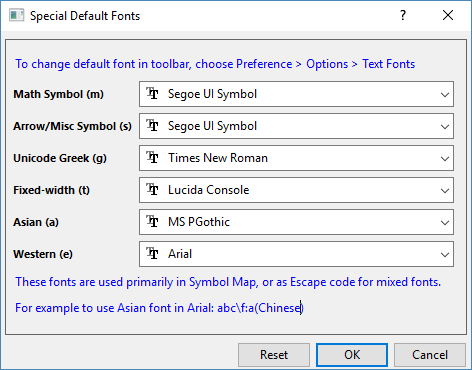Expand the Western font dropdown arrow
472x370 pixels.
click(x=445, y=255)
